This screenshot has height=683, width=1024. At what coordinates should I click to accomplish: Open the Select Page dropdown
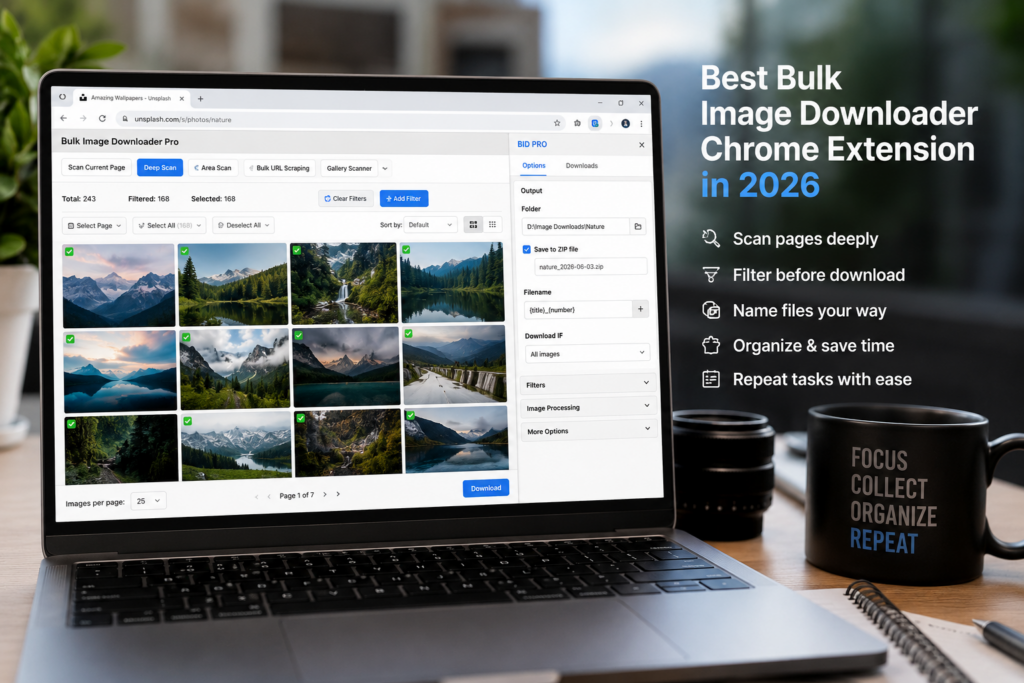point(95,225)
